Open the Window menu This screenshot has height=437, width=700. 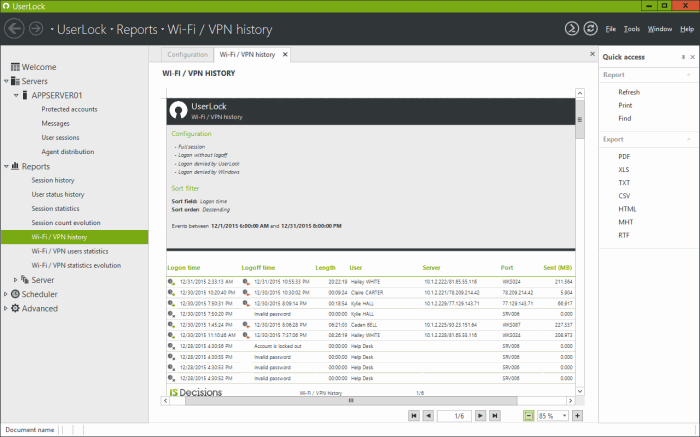pos(660,29)
